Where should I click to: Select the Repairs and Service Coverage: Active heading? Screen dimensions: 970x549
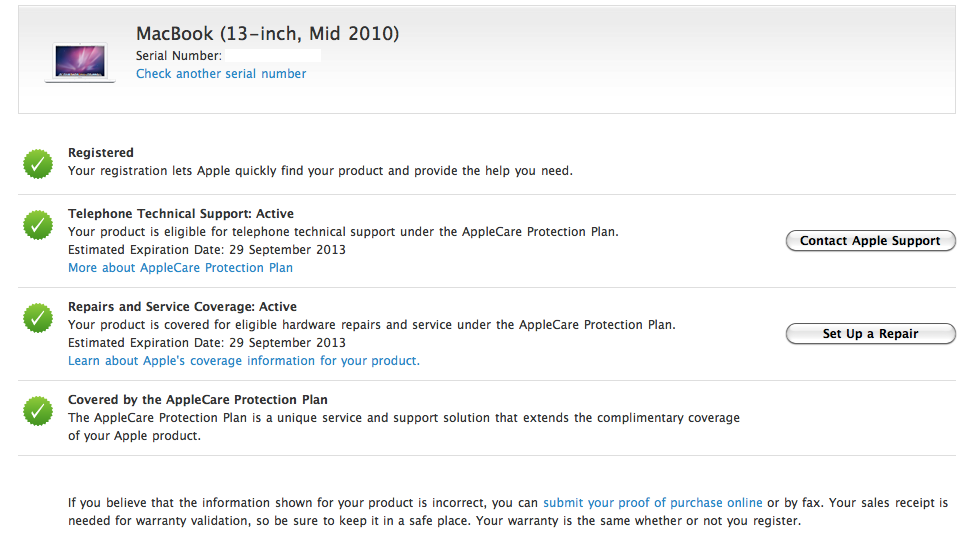[182, 307]
